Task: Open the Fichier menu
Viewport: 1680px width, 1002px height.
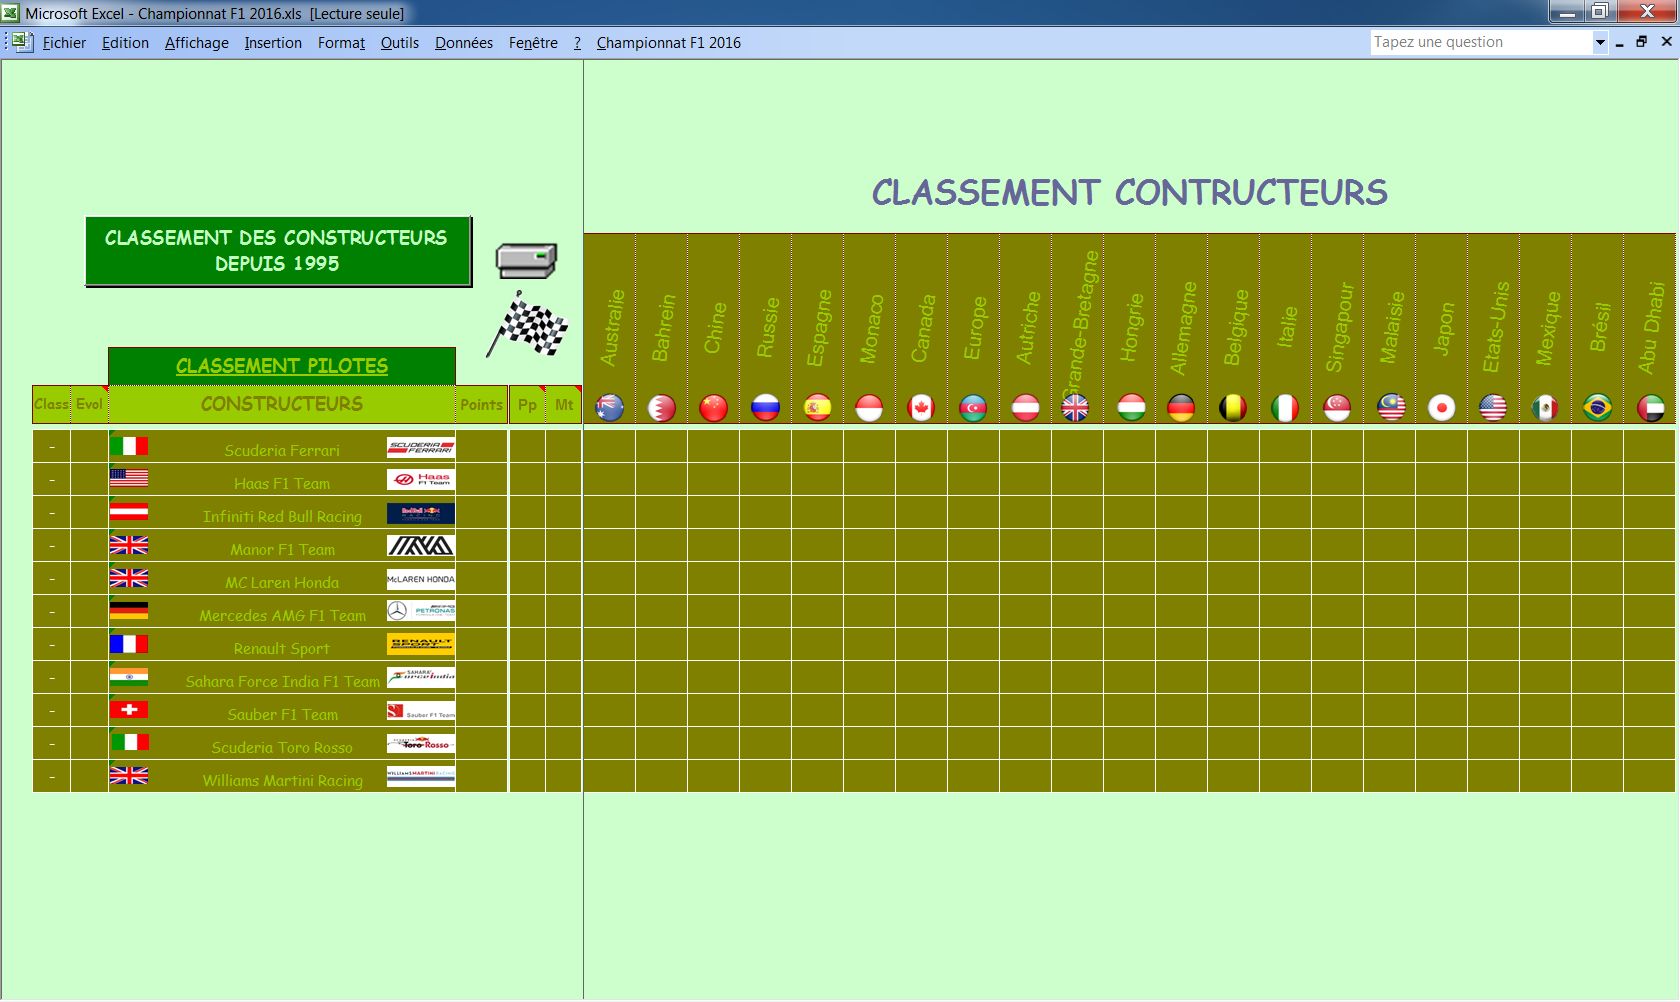Action: tap(64, 42)
